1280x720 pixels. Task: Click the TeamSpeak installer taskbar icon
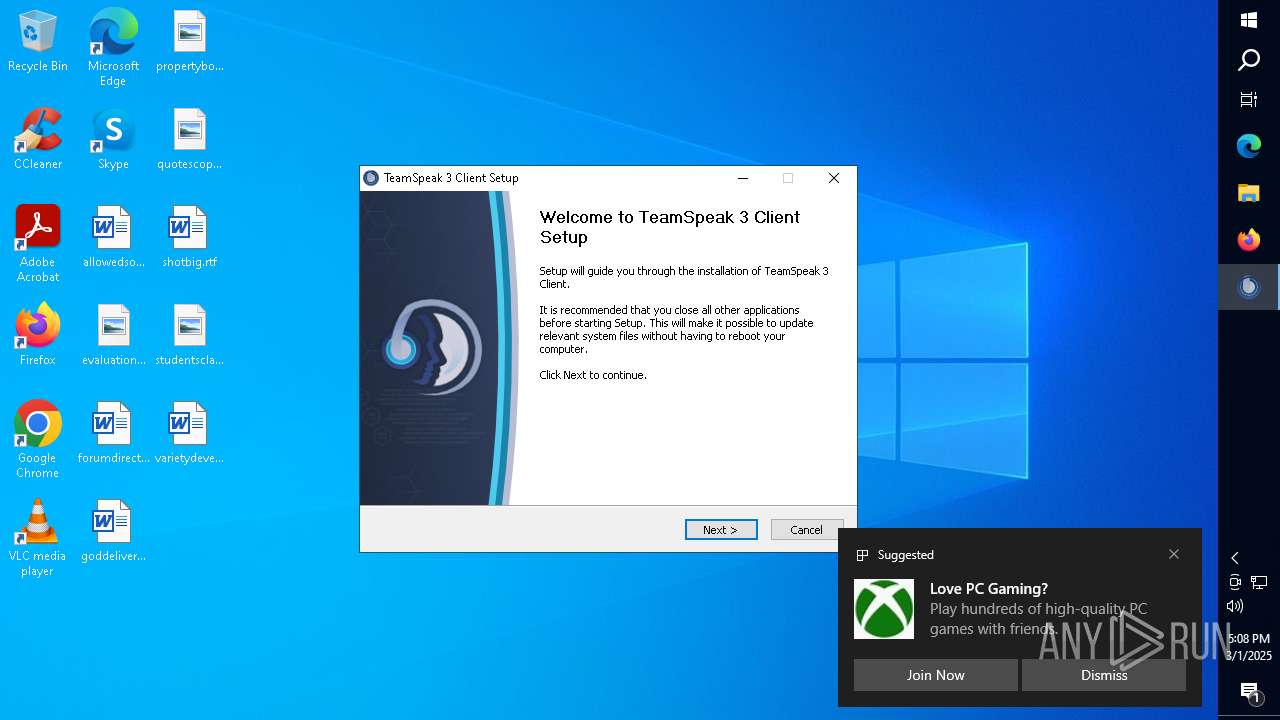[1249, 287]
